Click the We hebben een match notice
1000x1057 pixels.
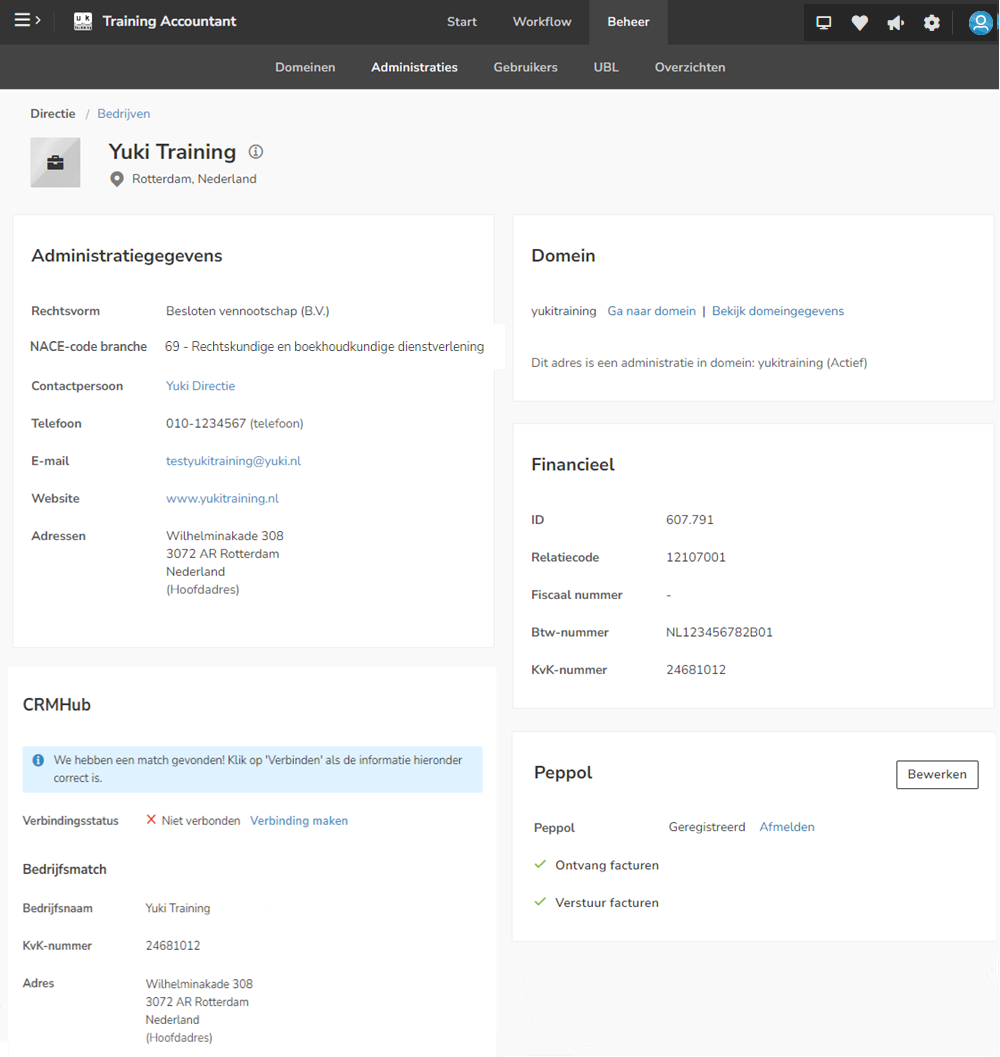(252, 769)
